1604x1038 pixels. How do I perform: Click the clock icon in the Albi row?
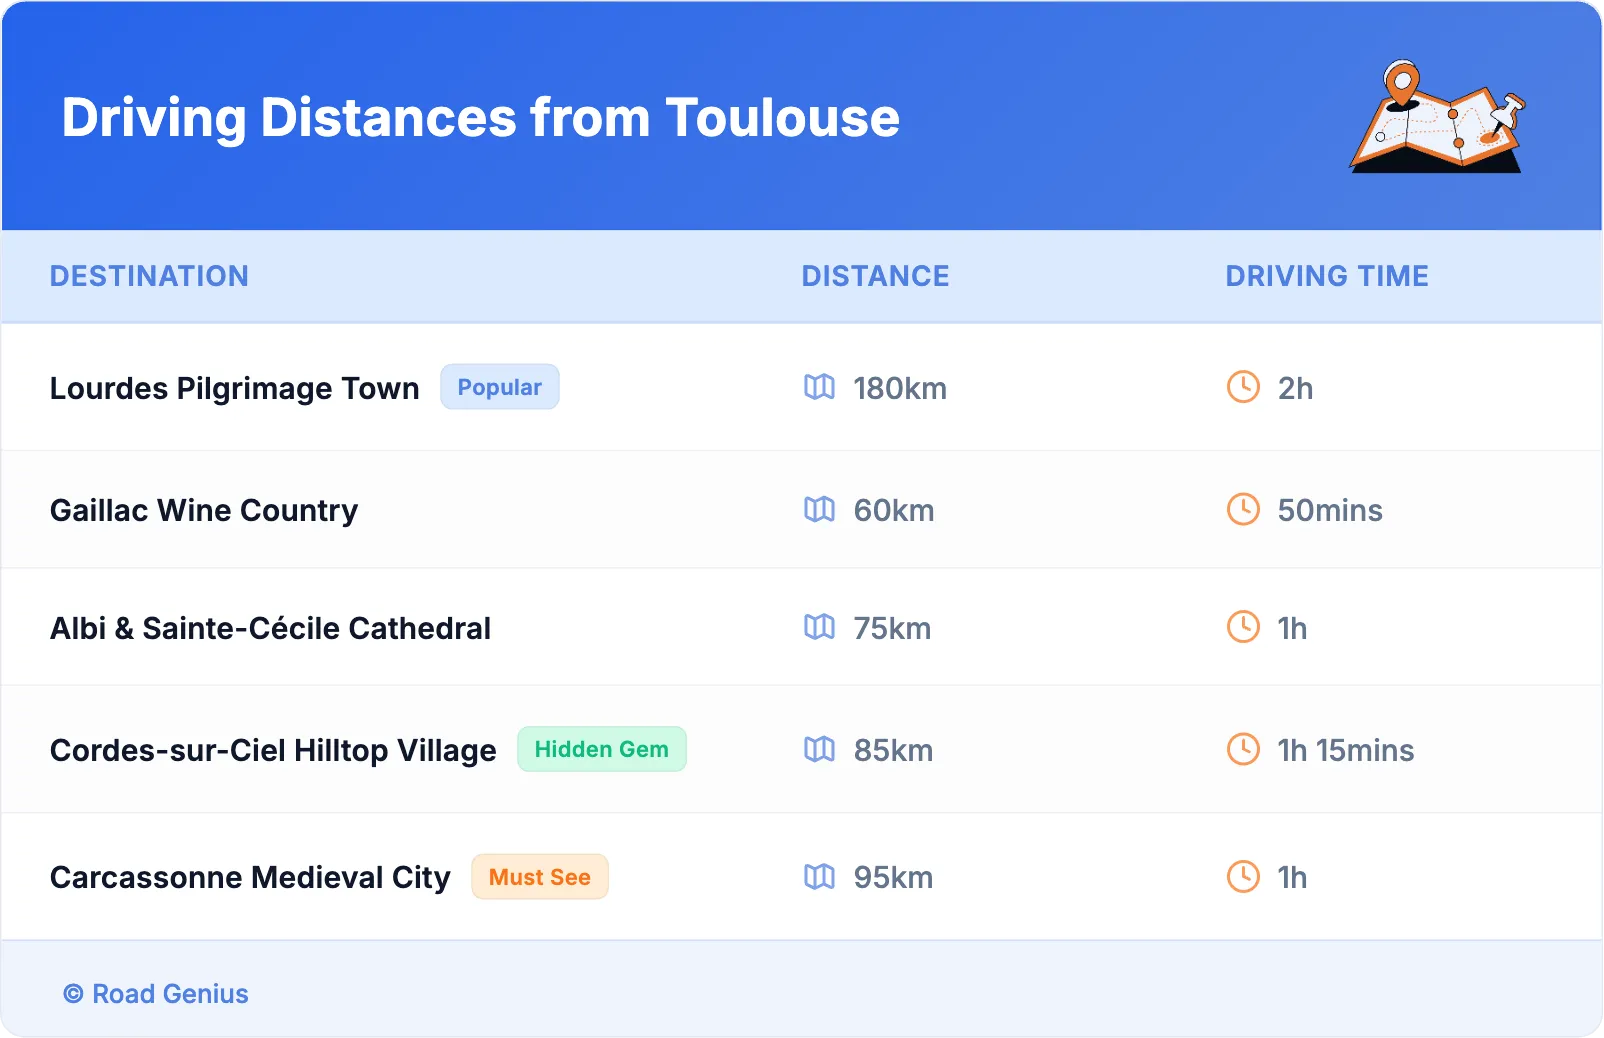coord(1243,627)
